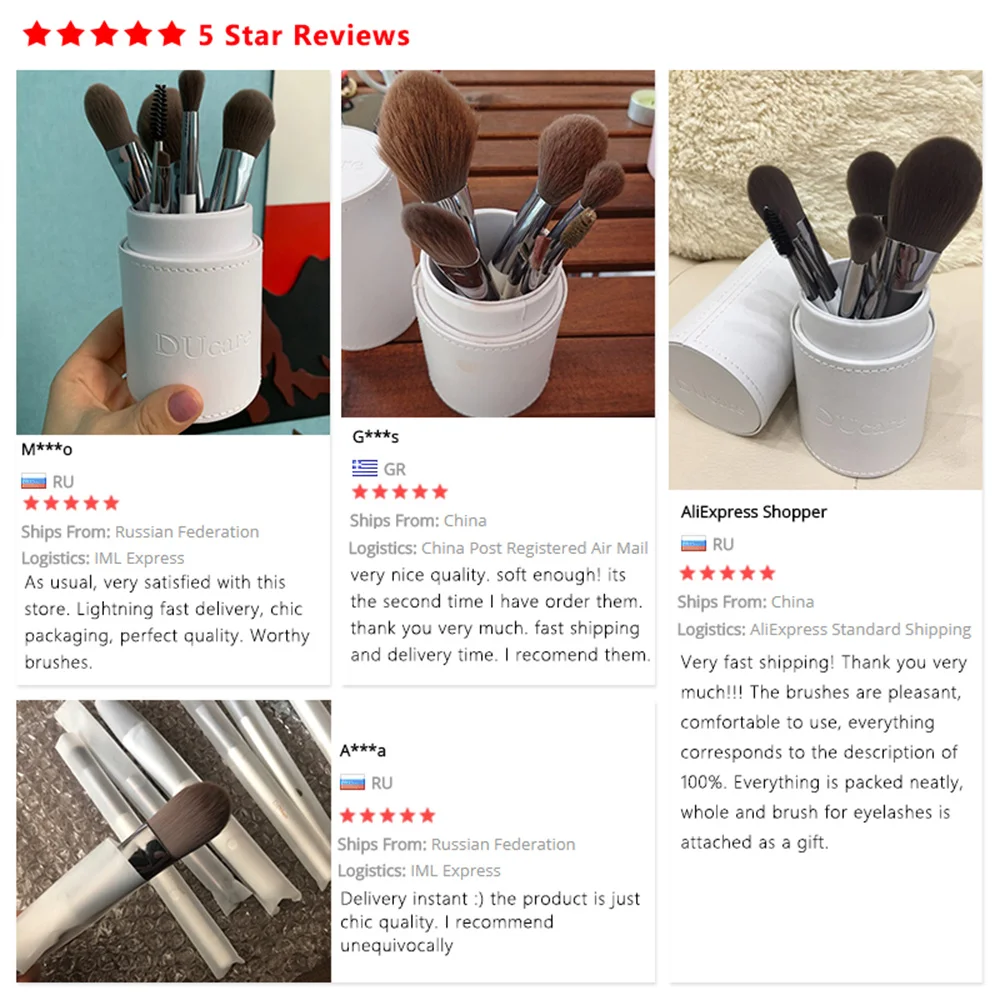Click the AliExpress Shopper reviewer name
The image size is (1000, 1000).
(753, 511)
